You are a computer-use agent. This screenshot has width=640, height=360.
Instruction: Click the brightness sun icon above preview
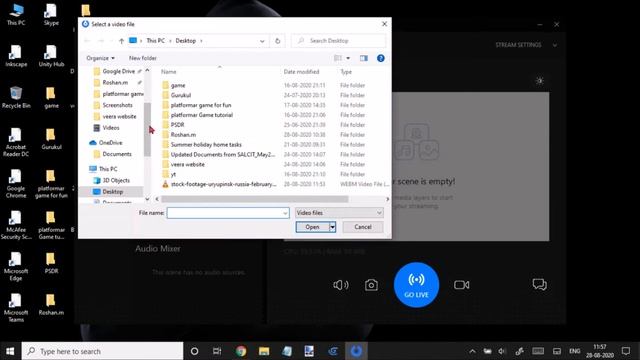pyautogui.click(x=540, y=81)
